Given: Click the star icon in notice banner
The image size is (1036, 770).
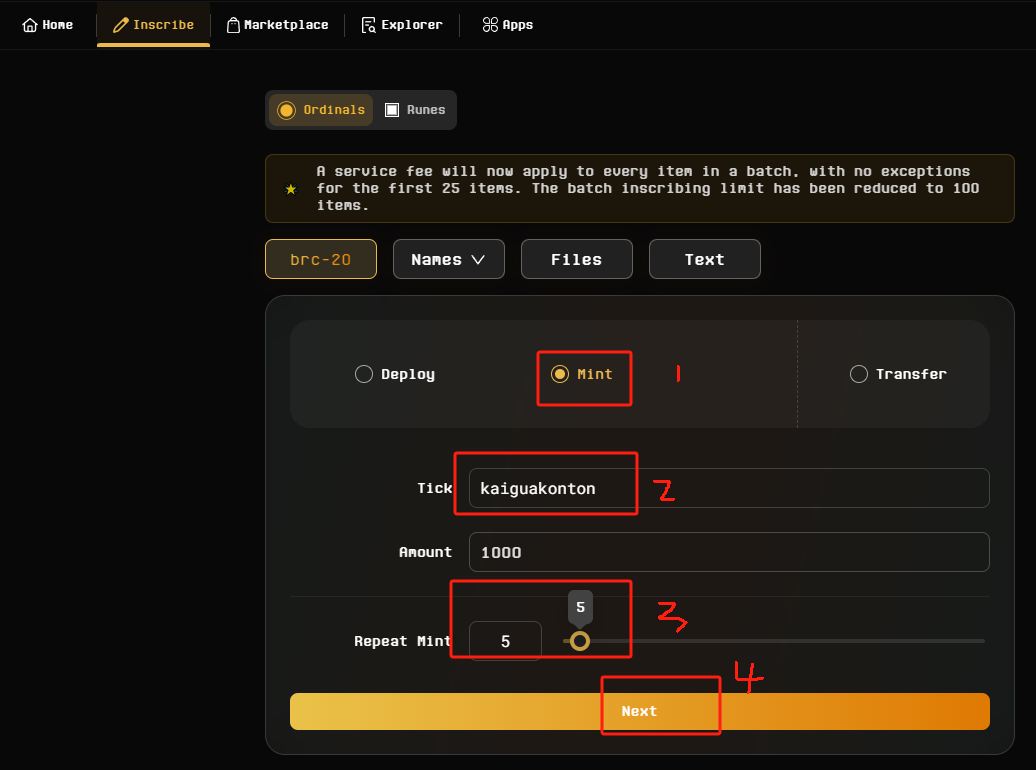Looking at the screenshot, I should [291, 189].
